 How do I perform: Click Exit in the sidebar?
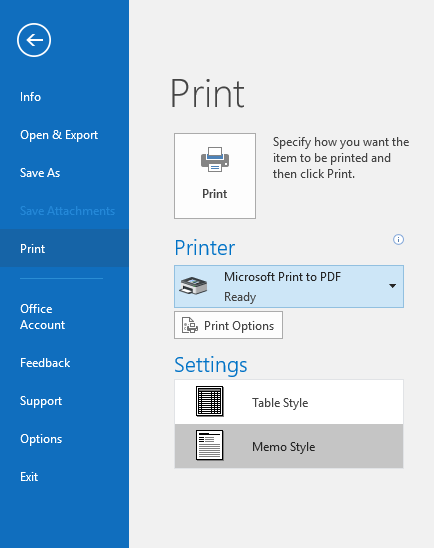pos(64,477)
